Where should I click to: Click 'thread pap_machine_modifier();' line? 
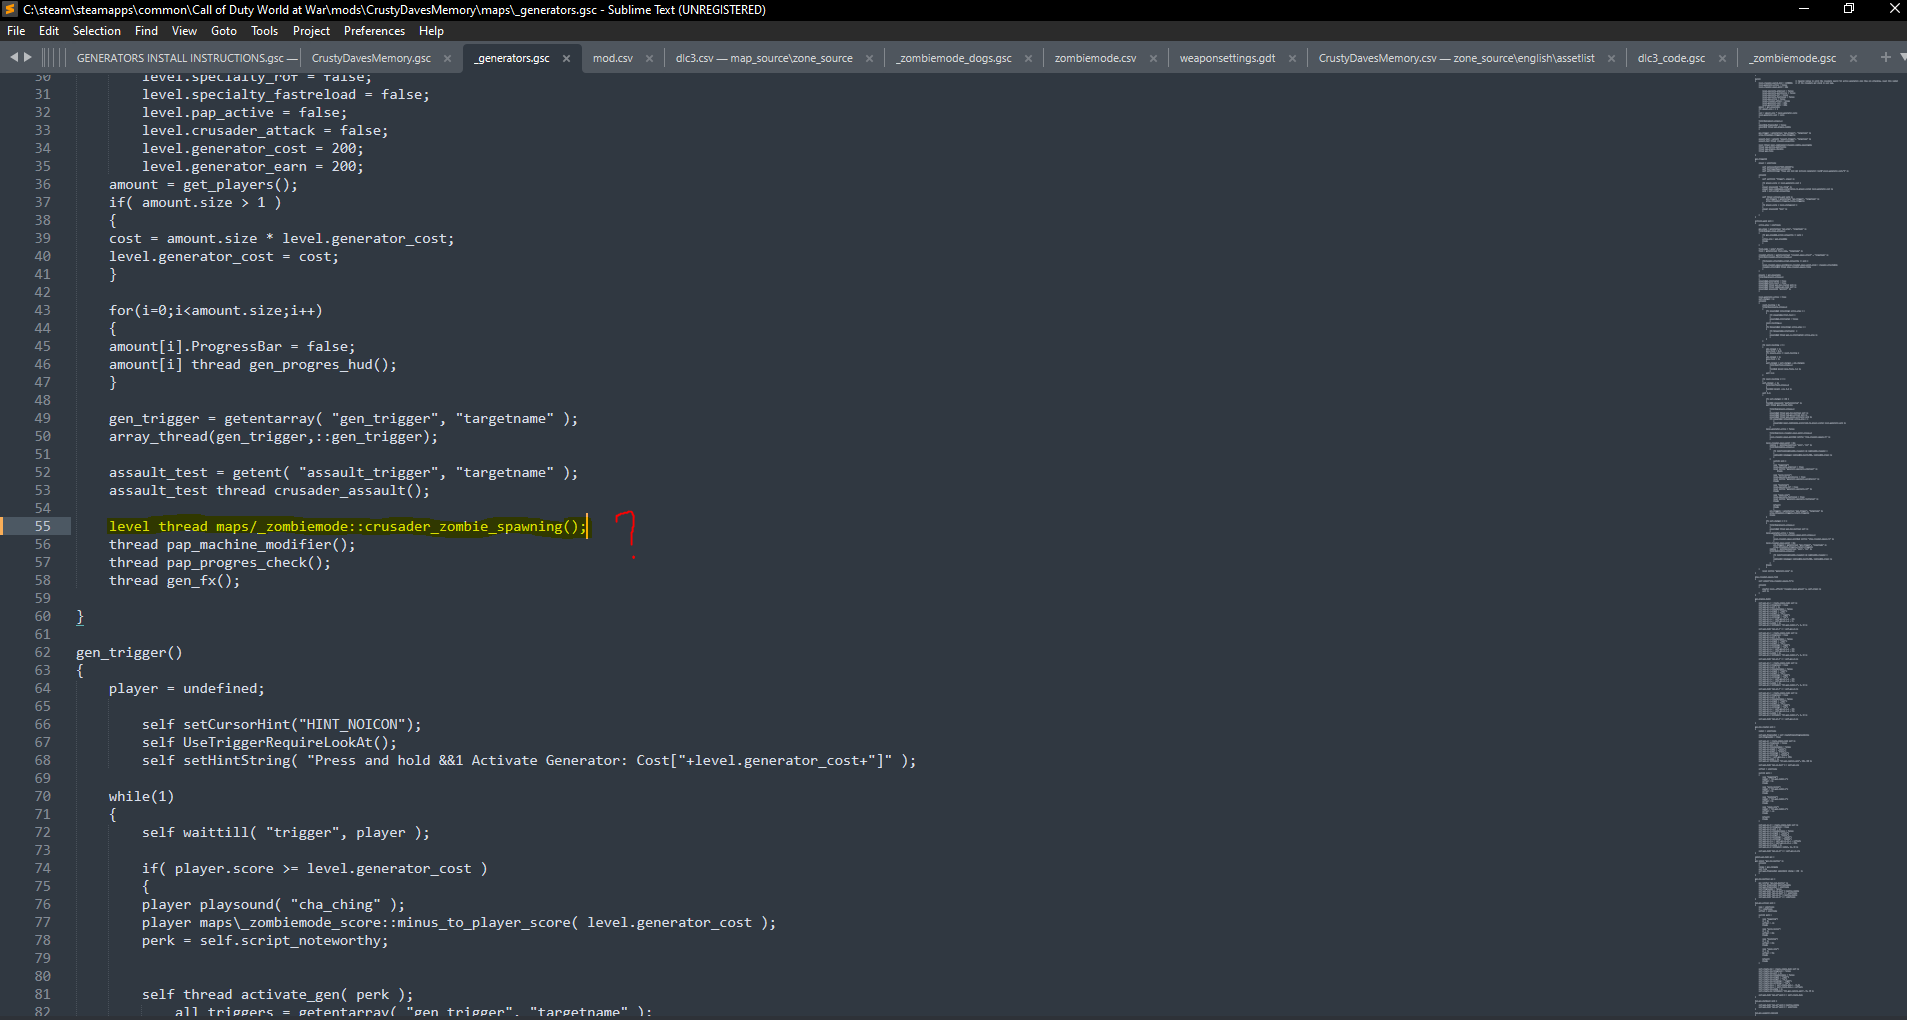pyautogui.click(x=232, y=544)
